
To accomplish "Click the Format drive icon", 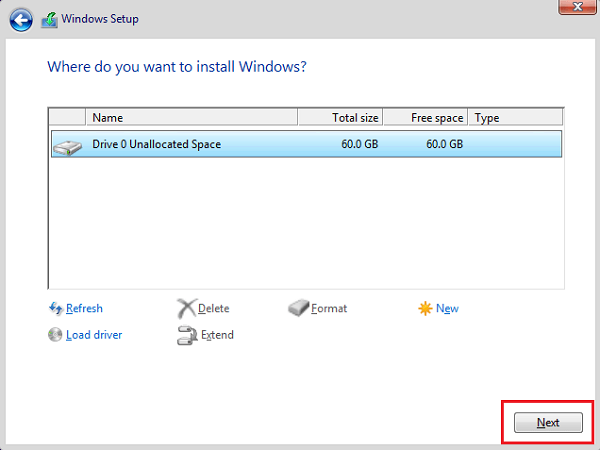I will 298,308.
